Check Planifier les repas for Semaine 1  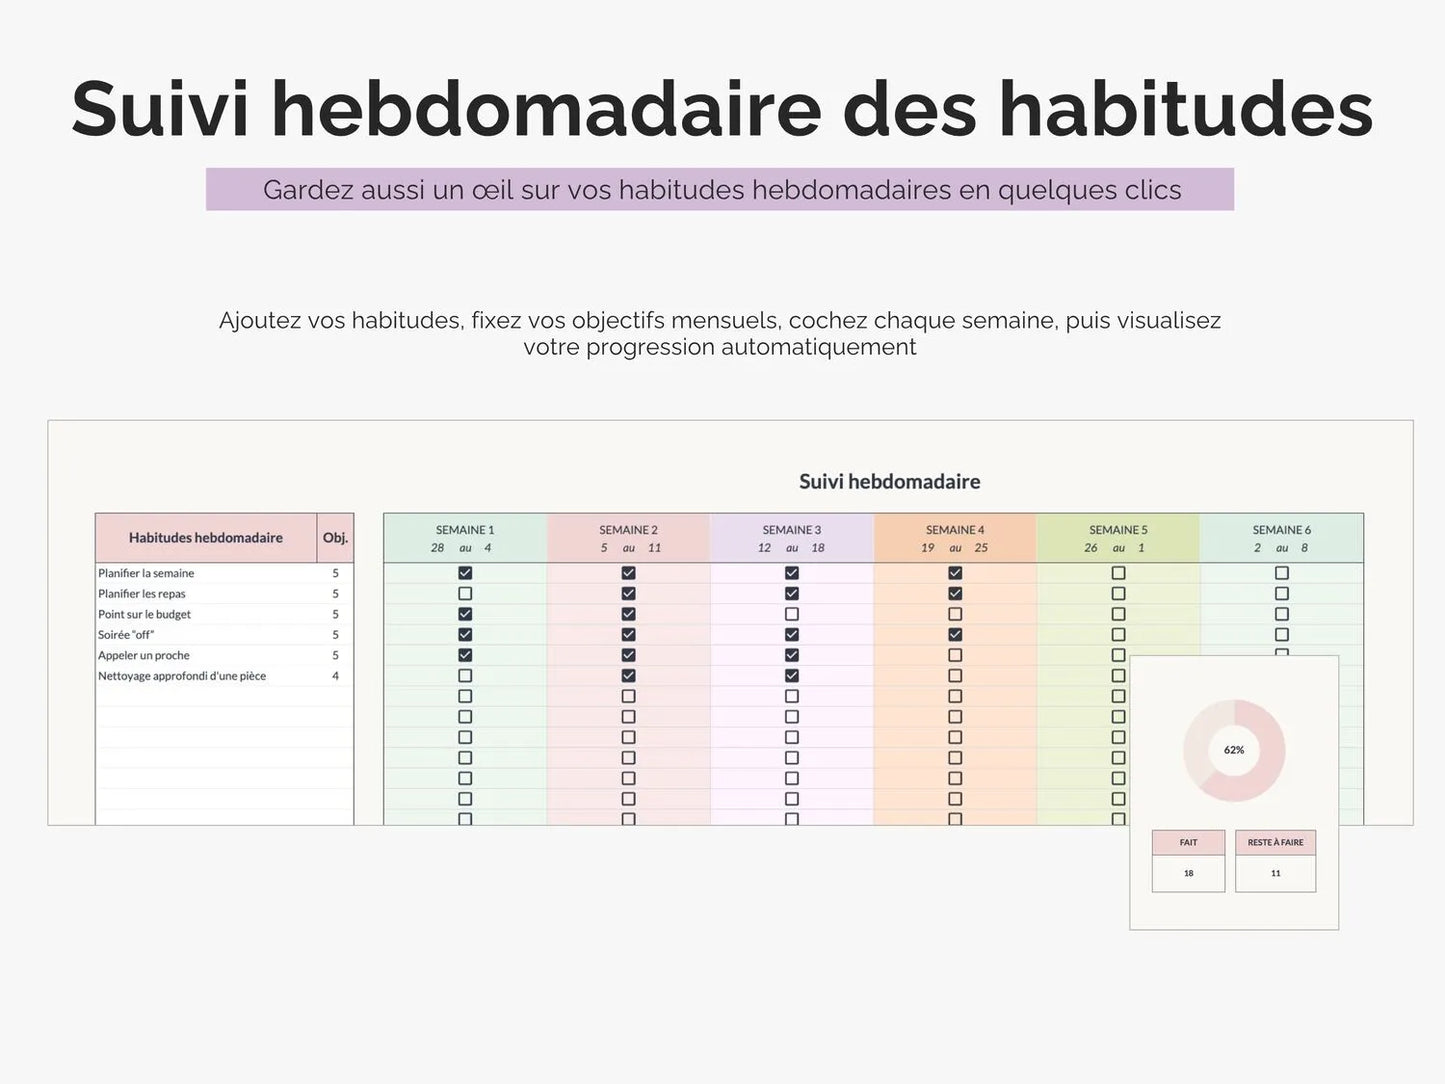click(x=465, y=594)
